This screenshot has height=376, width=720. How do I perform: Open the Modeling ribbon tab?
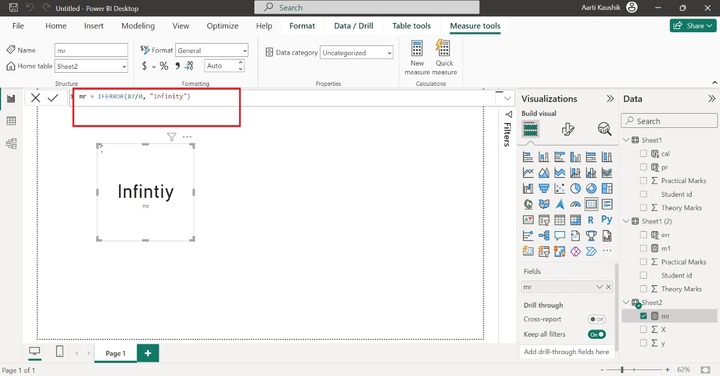coord(138,26)
